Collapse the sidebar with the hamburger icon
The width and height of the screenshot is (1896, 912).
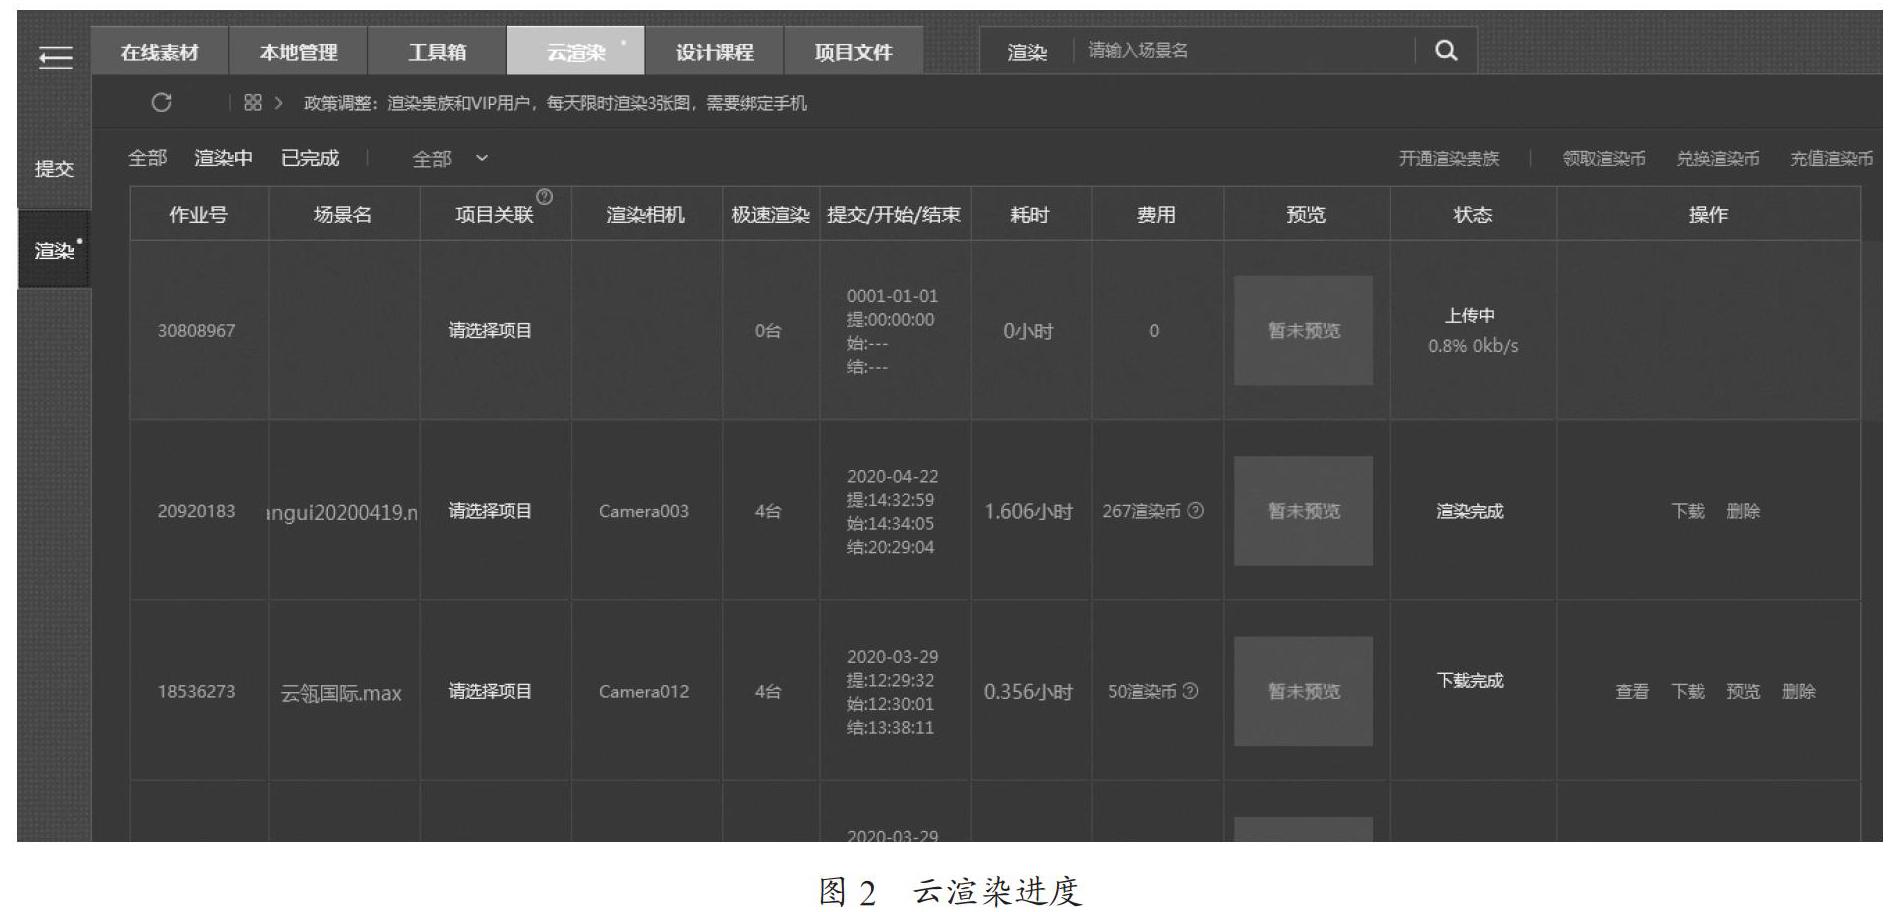click(55, 58)
